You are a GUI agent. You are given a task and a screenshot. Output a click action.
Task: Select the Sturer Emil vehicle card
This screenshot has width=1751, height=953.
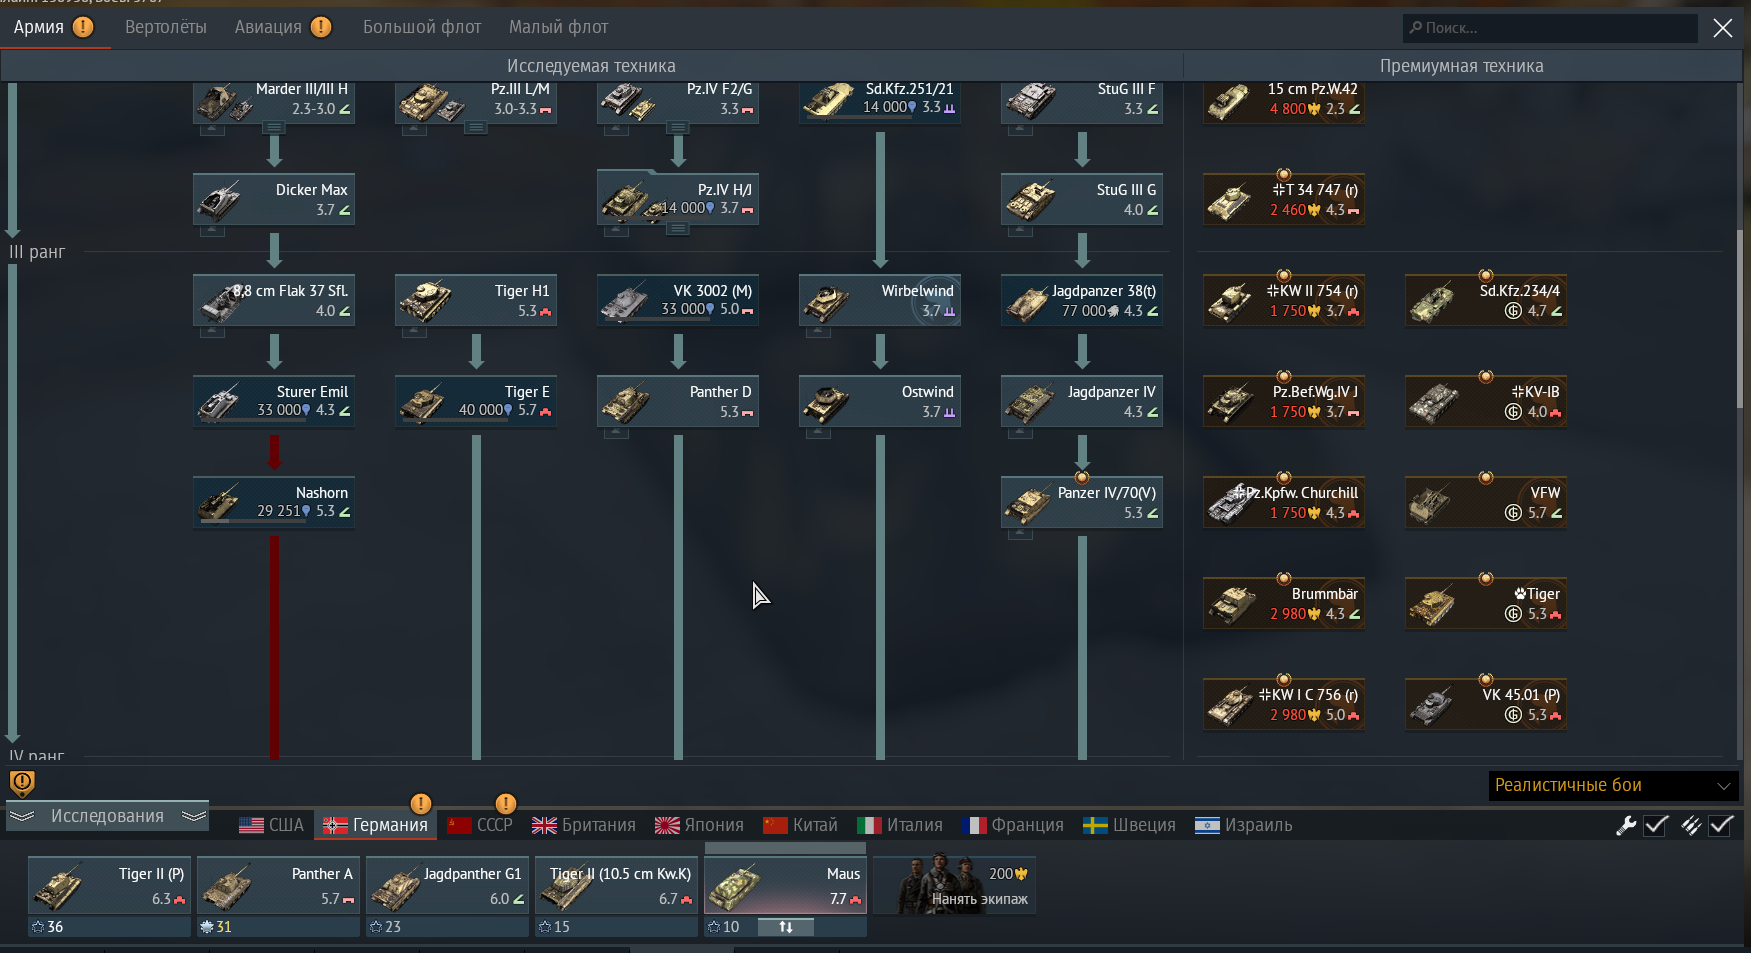point(274,401)
